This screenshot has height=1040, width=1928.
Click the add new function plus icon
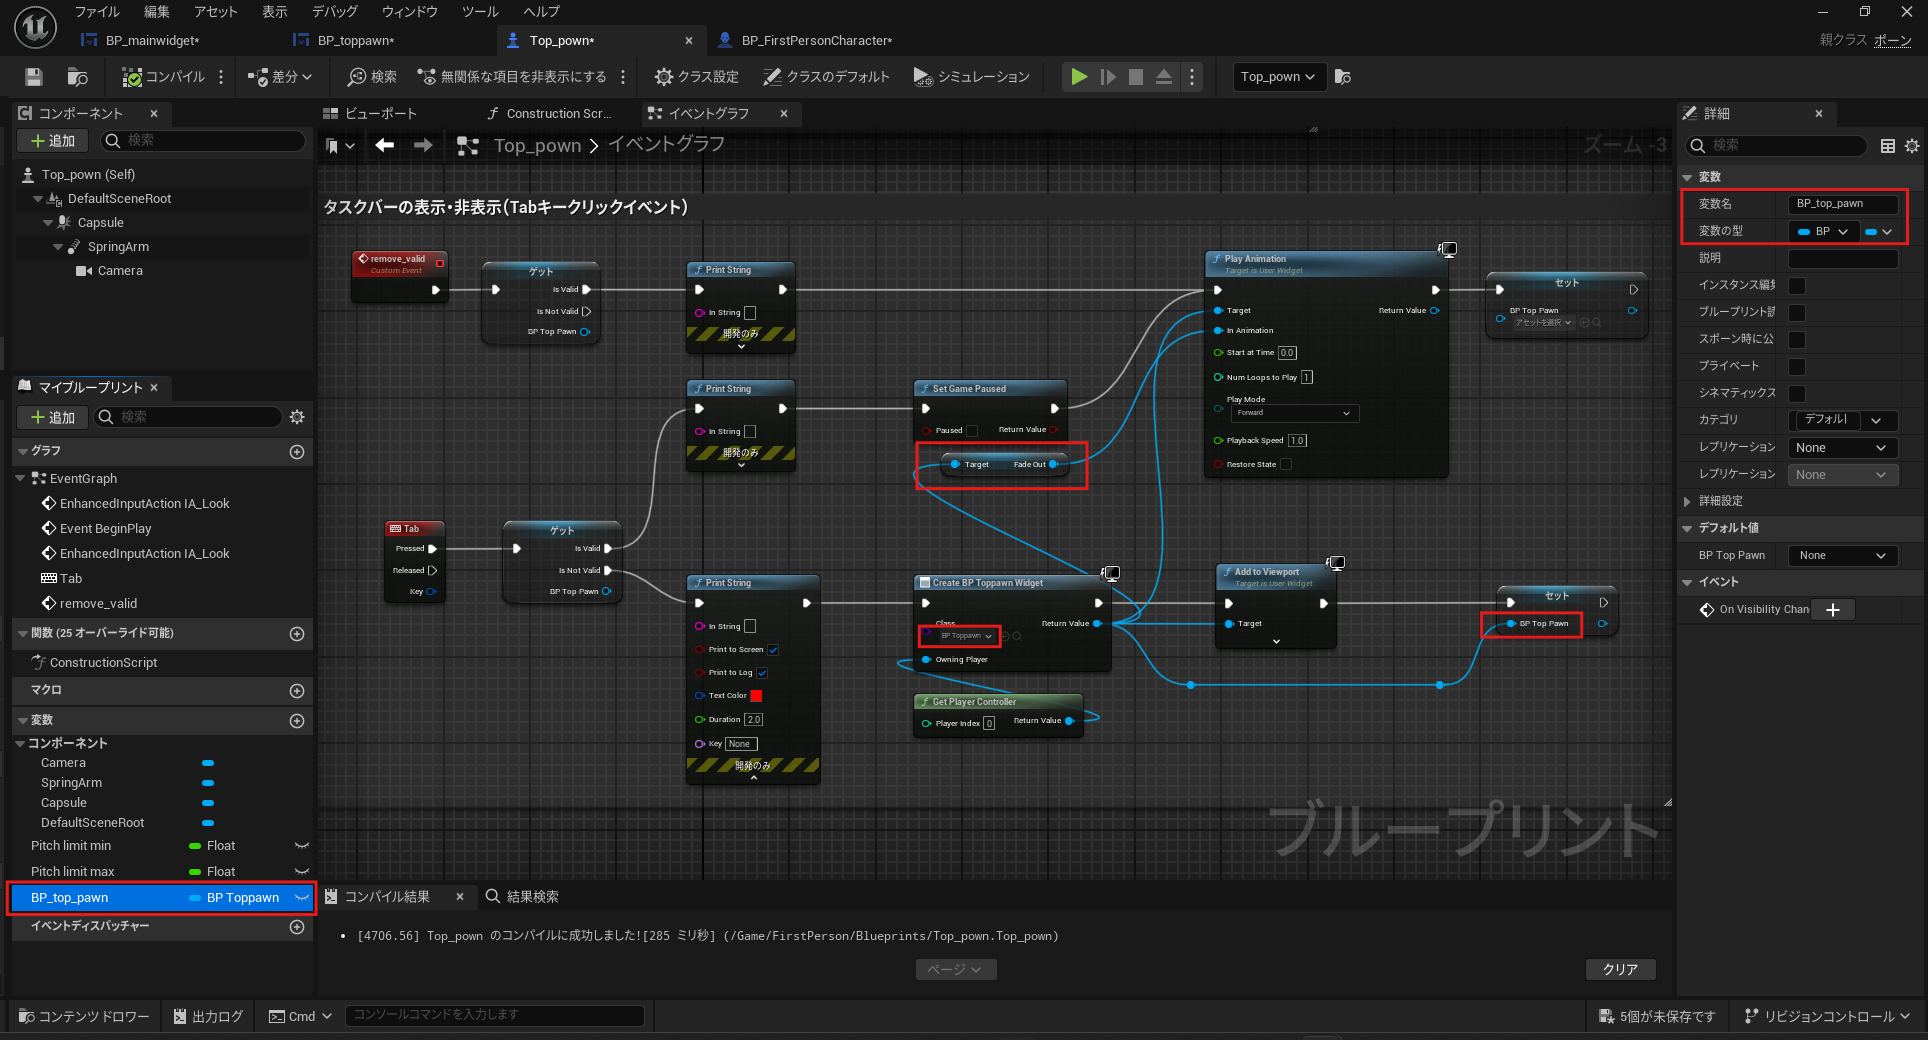pos(297,634)
